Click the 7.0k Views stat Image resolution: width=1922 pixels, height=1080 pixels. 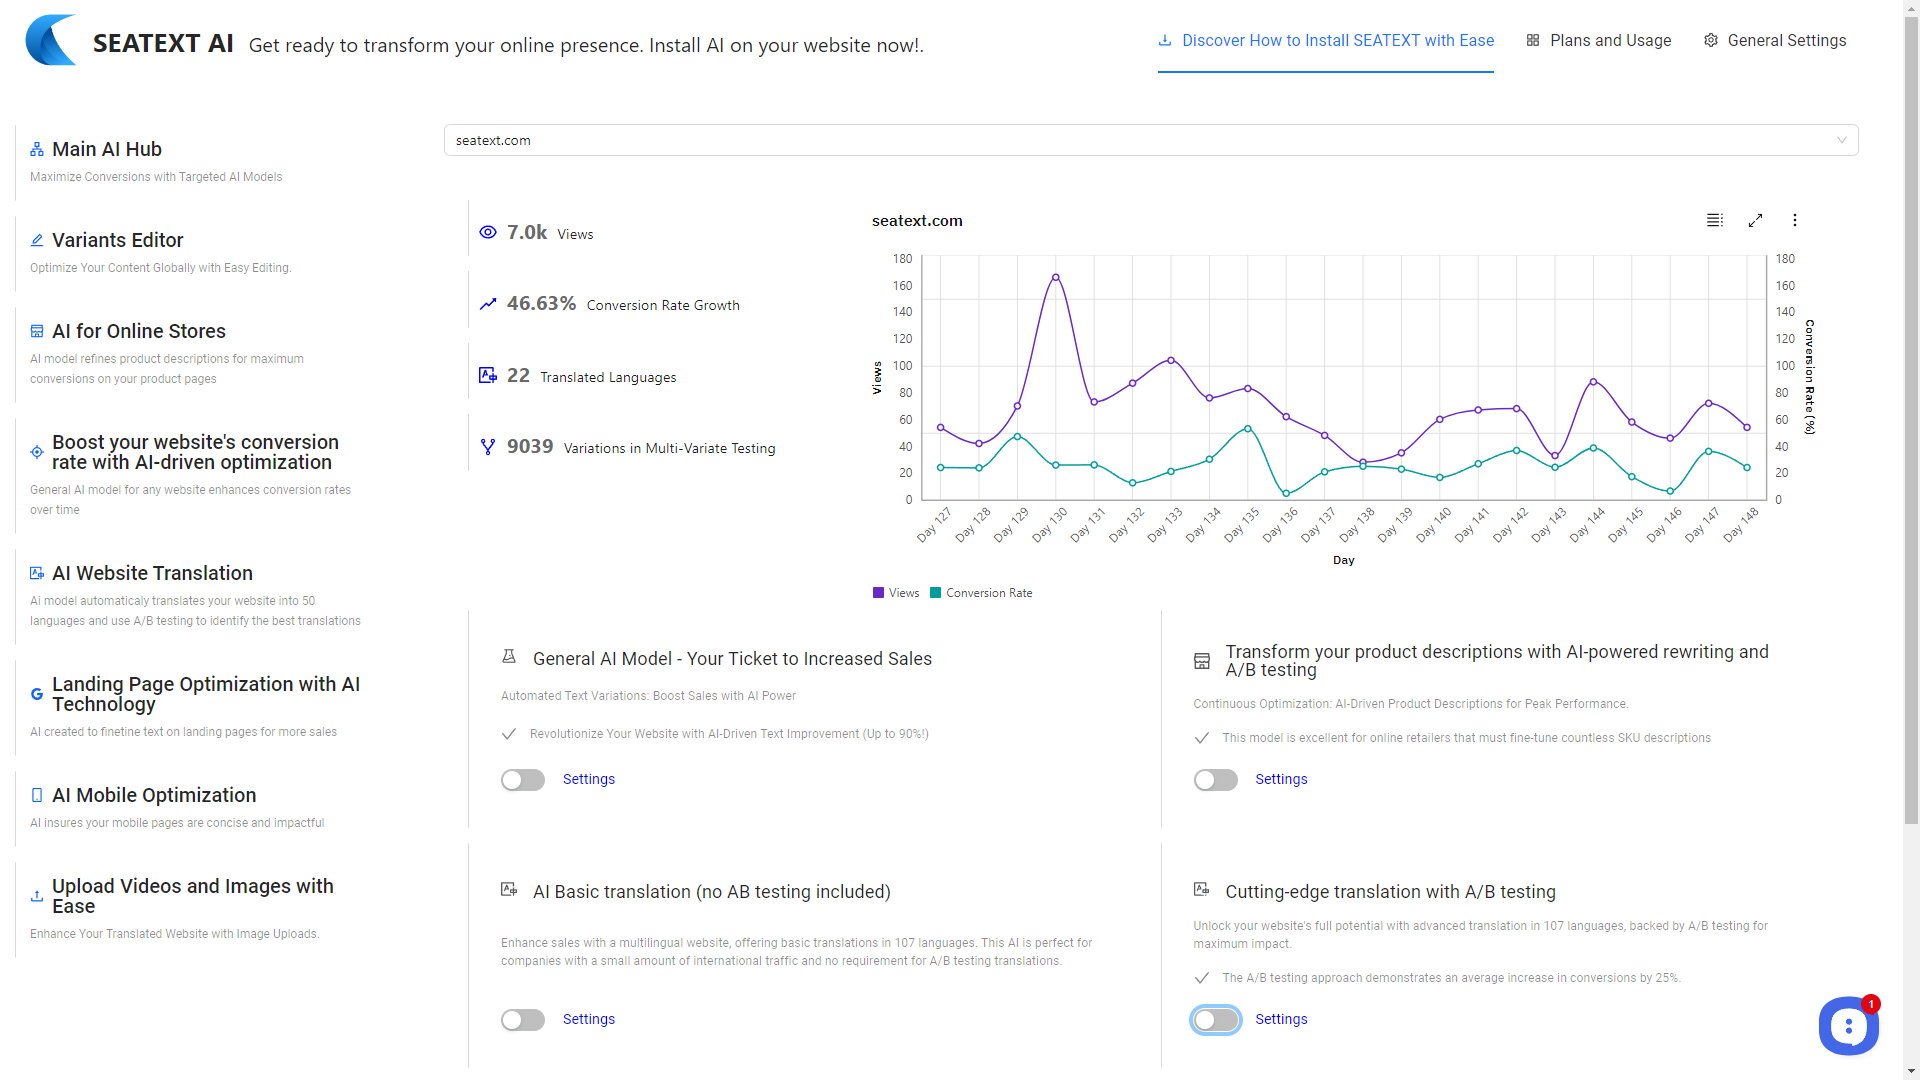pyautogui.click(x=537, y=233)
